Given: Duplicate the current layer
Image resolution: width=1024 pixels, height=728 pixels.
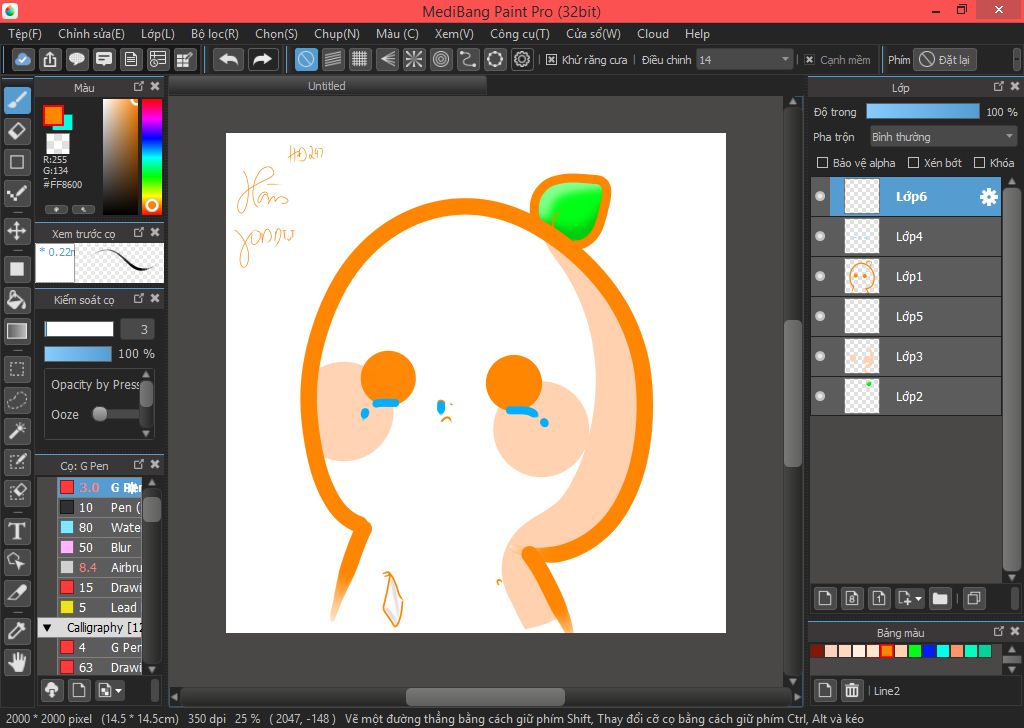Looking at the screenshot, I should click(974, 598).
